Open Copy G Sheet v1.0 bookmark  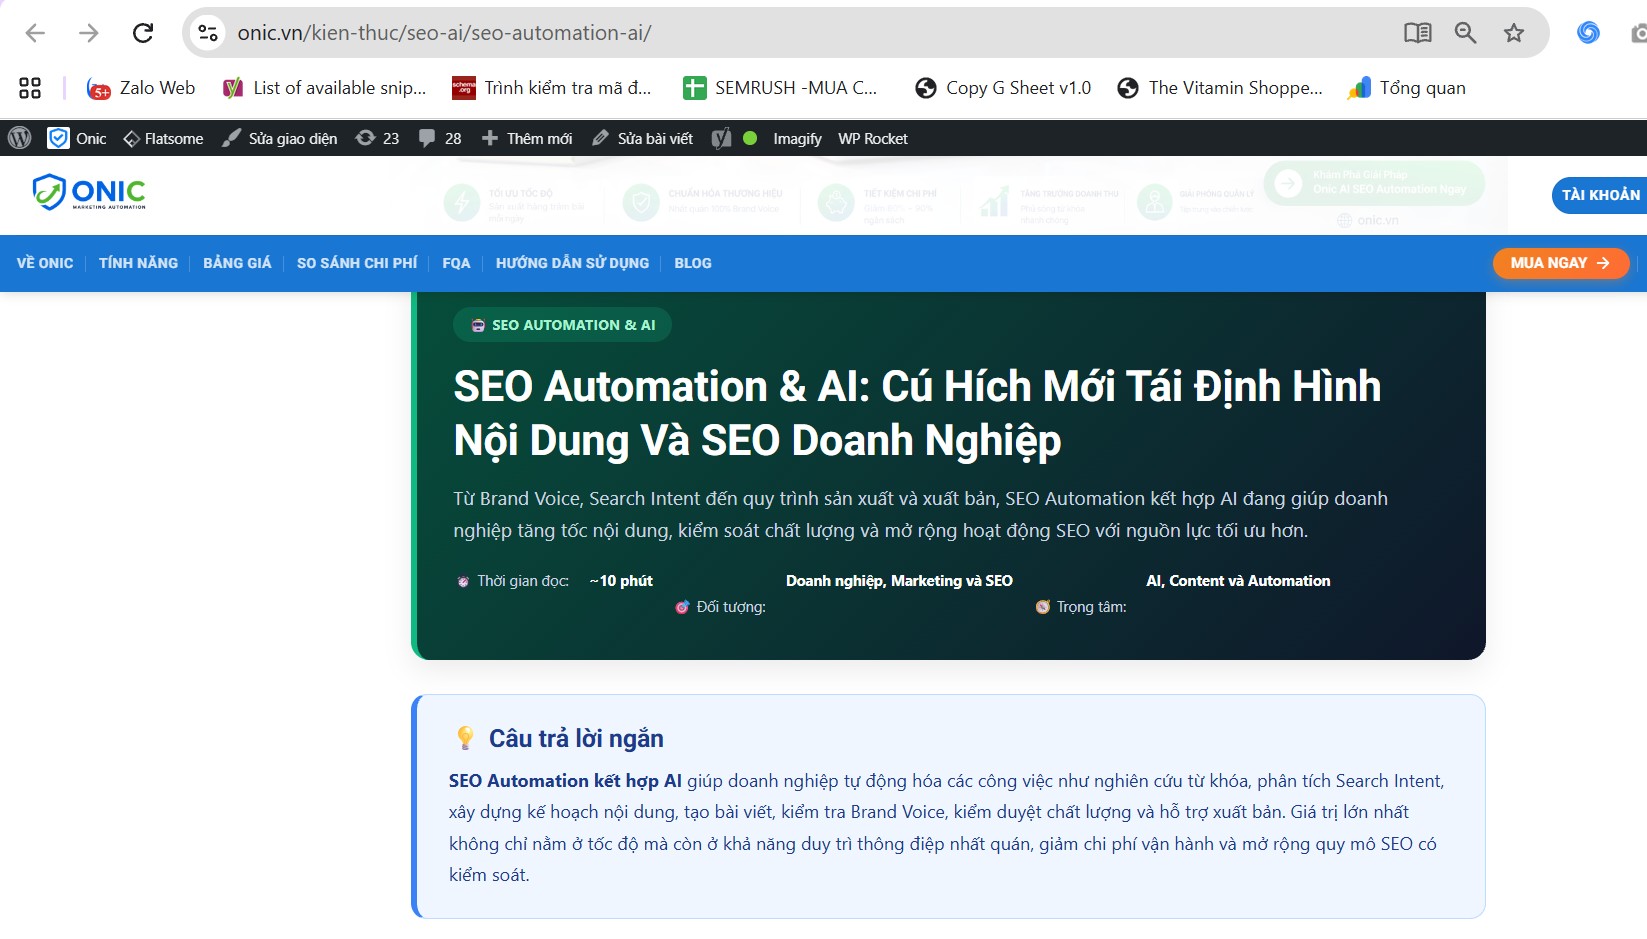(x=1003, y=88)
